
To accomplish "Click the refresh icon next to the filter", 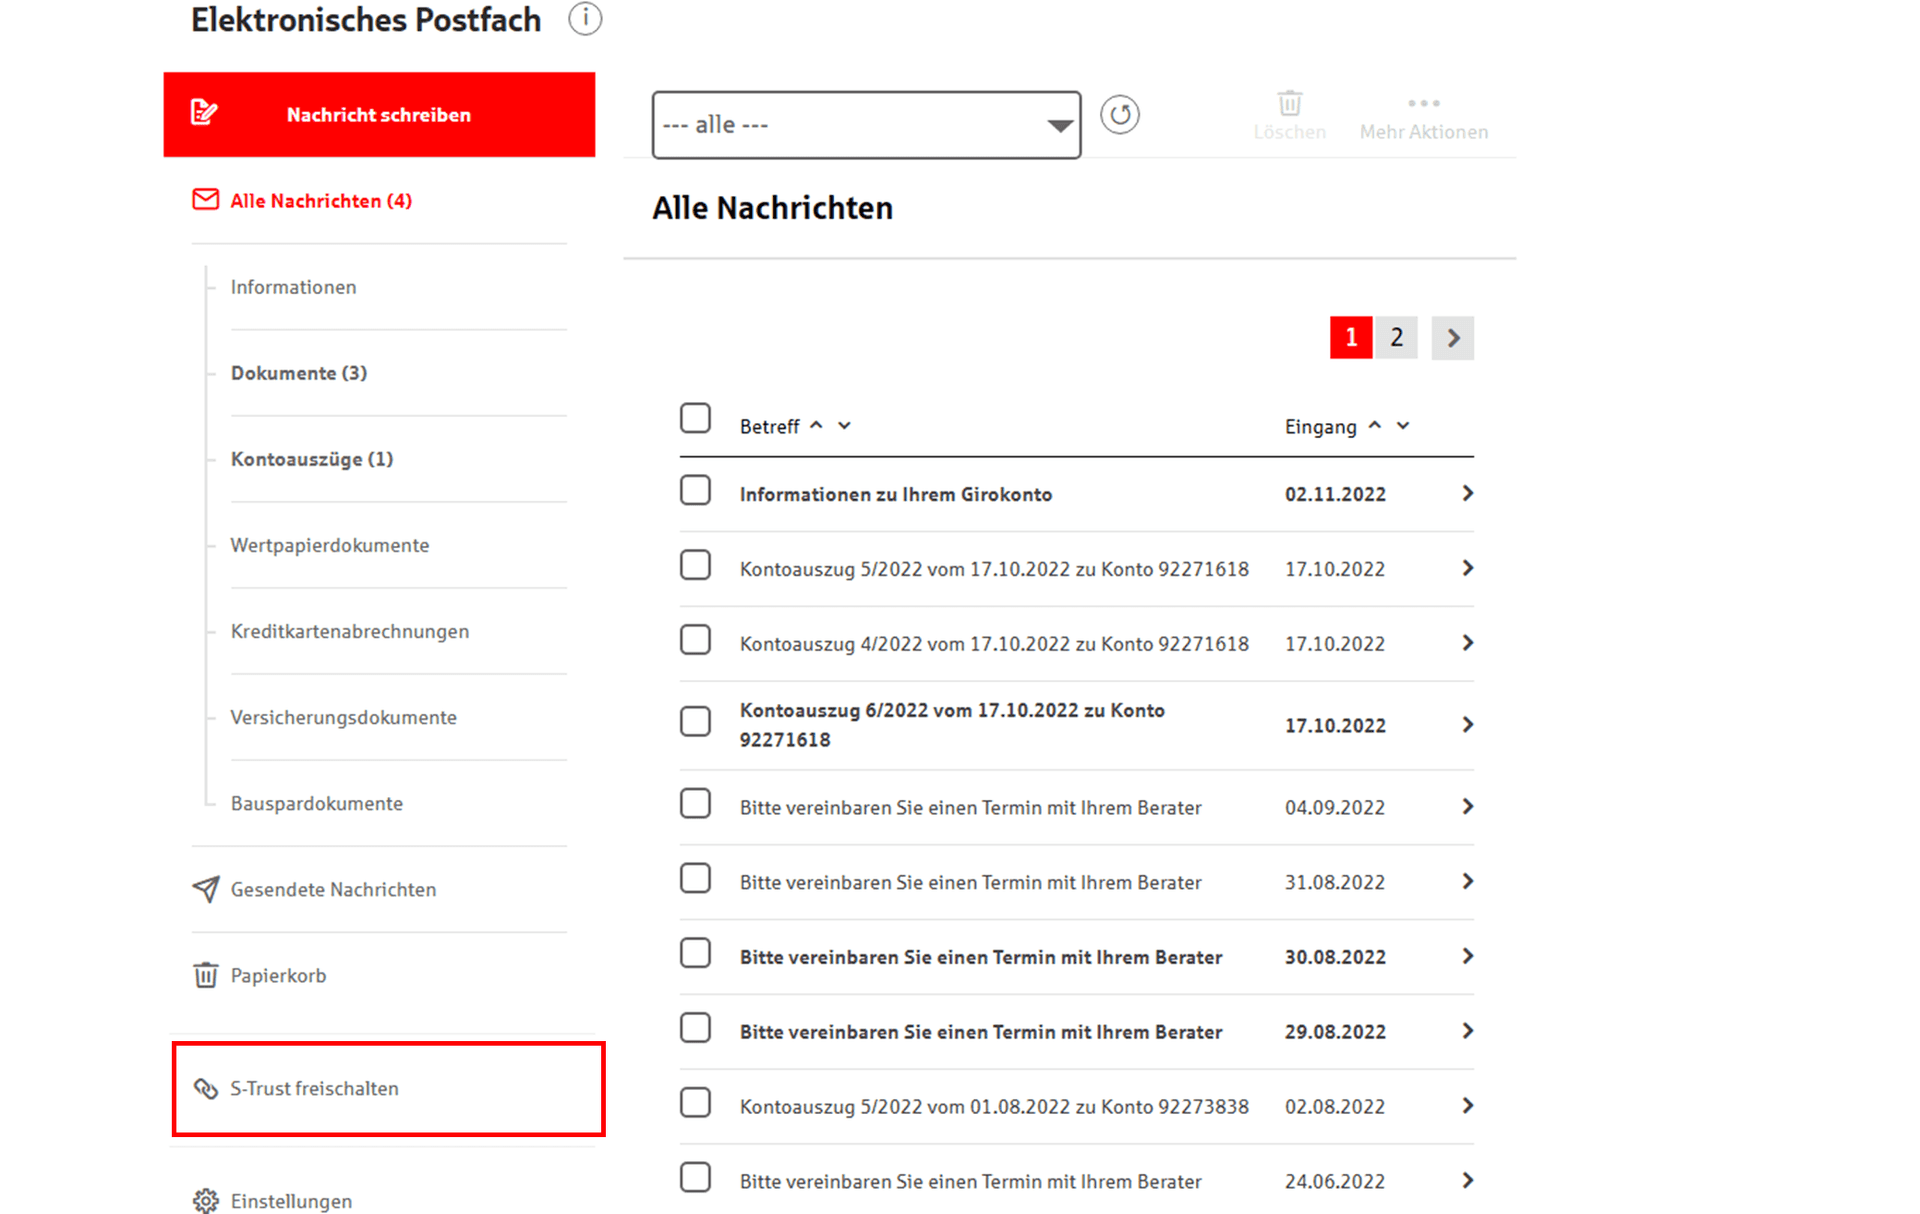I will pyautogui.click(x=1120, y=115).
